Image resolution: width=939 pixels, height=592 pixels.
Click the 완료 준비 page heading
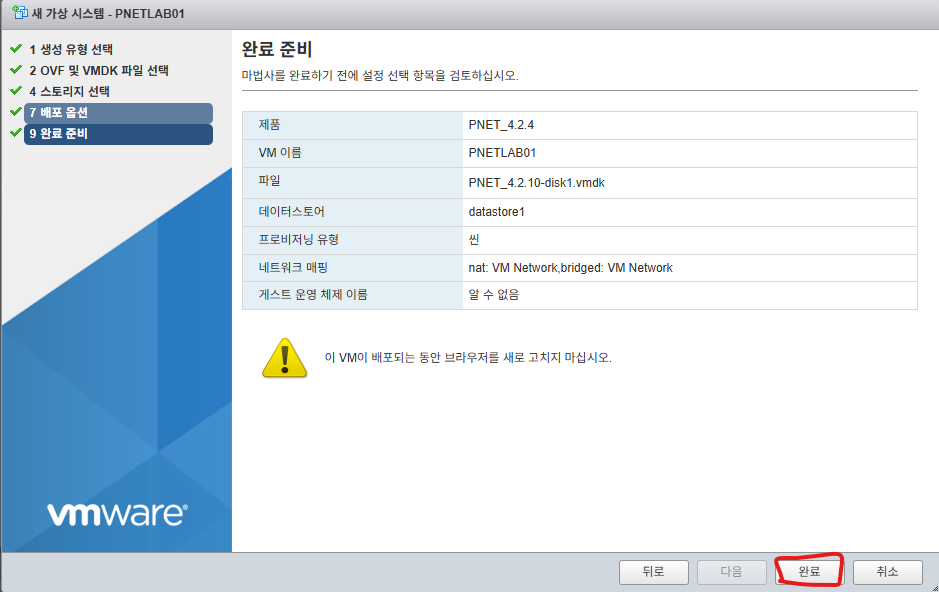coord(277,49)
